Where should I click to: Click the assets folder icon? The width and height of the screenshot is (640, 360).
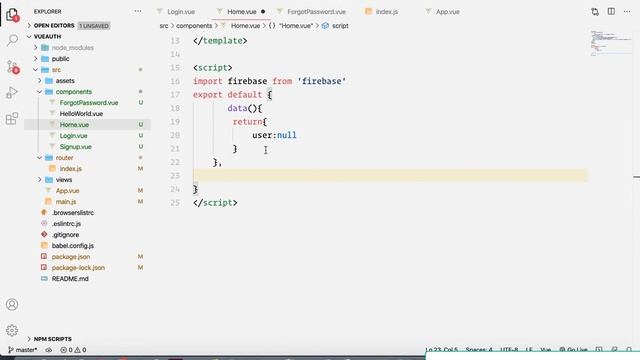49,81
